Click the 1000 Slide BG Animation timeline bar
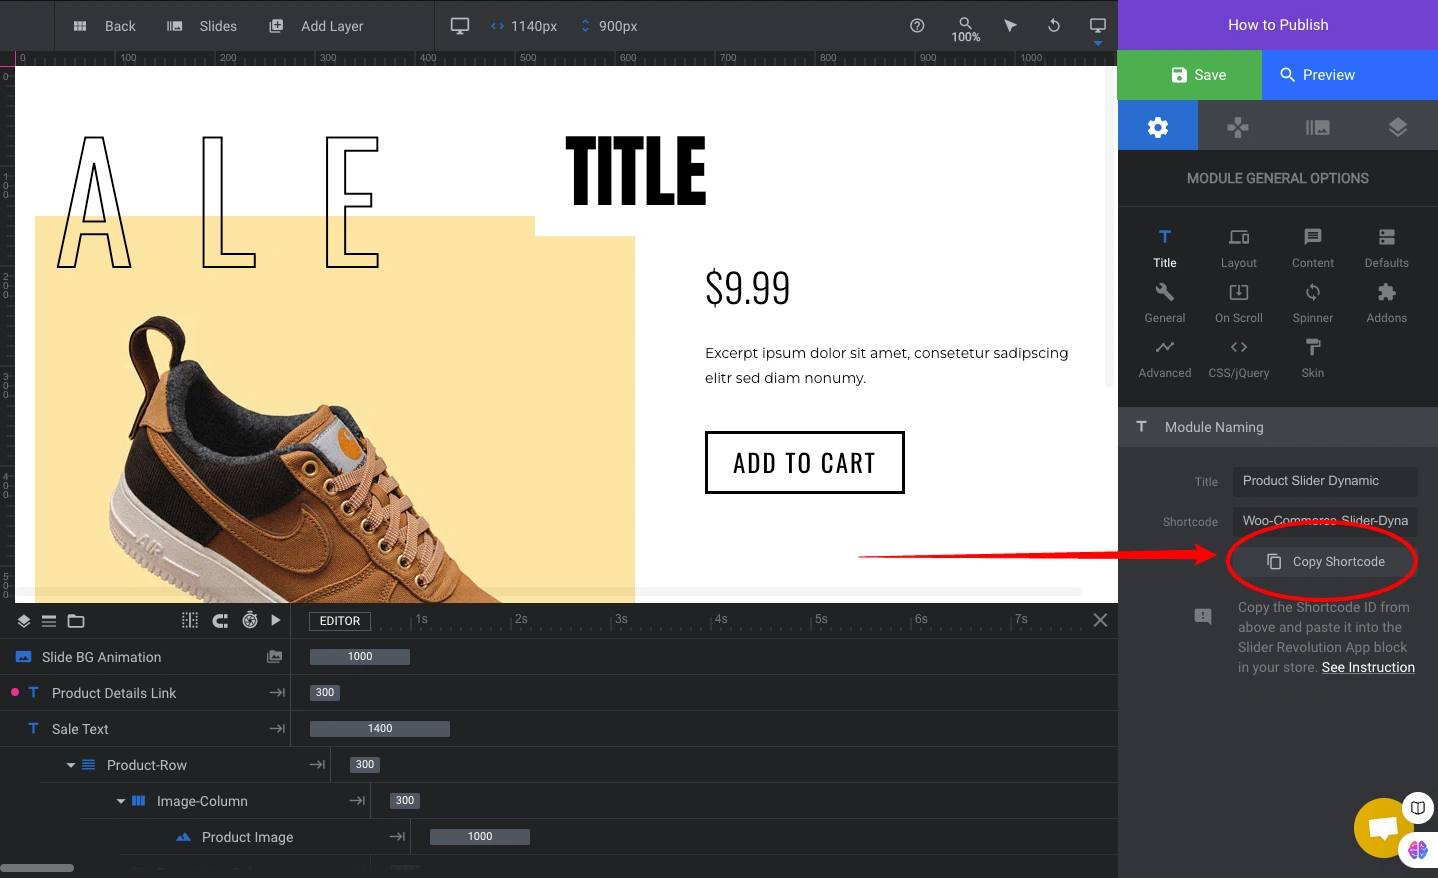The image size is (1438, 878). coord(360,657)
